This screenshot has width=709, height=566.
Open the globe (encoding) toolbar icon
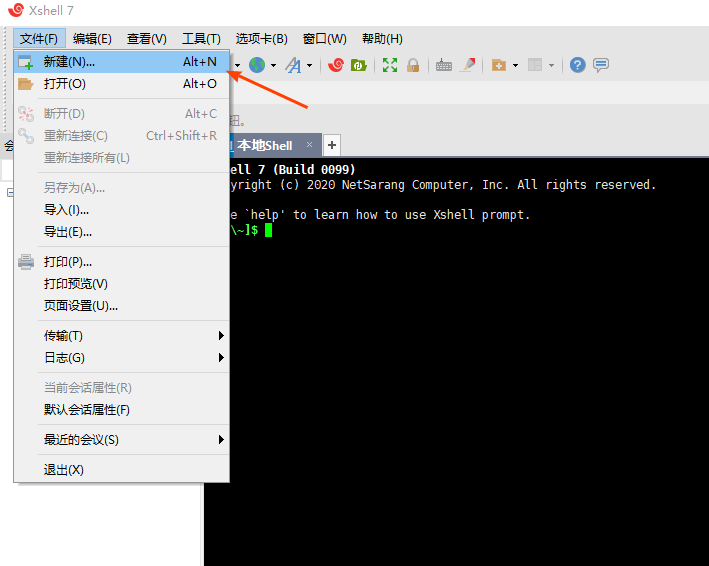(x=257, y=65)
